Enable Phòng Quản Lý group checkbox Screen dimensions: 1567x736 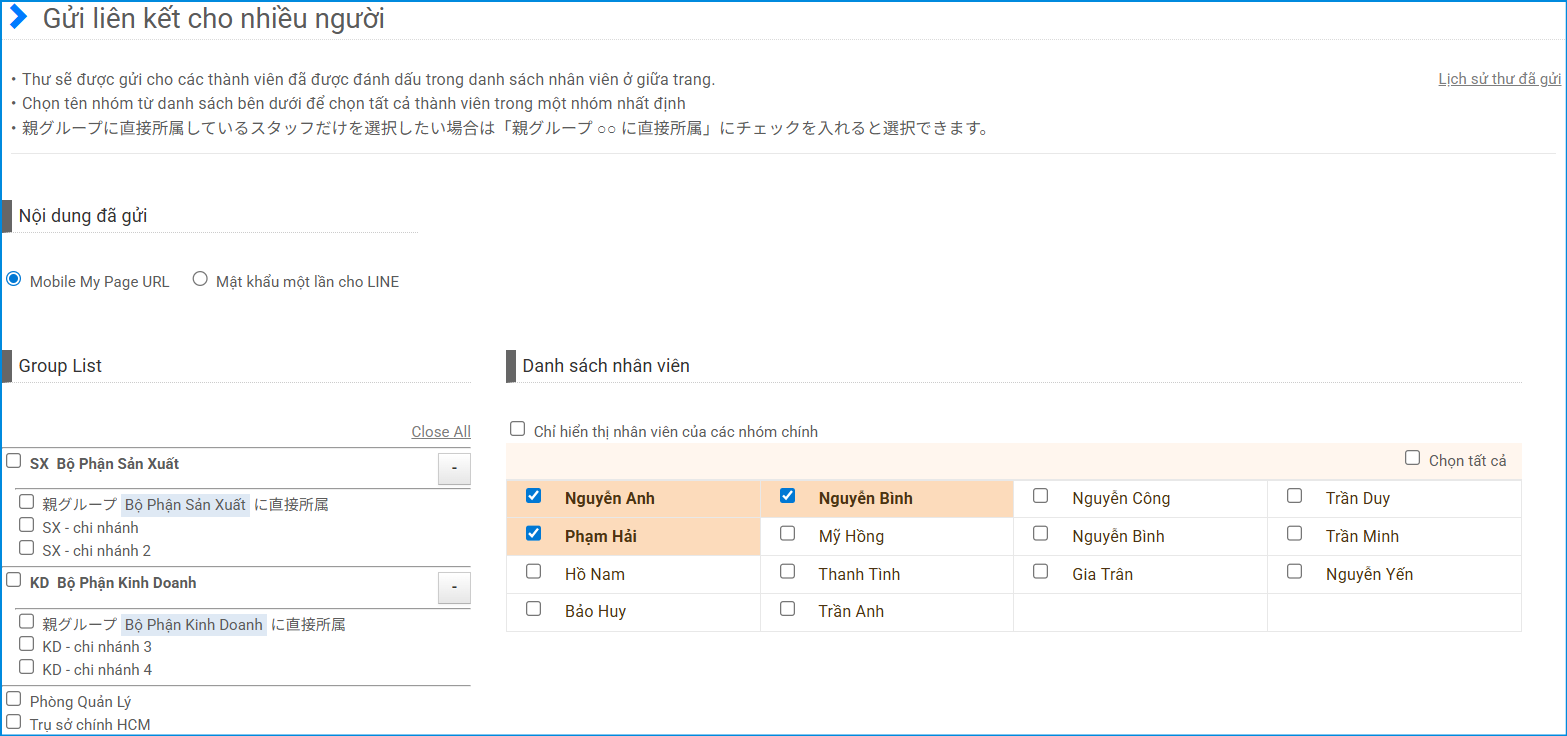tap(14, 699)
